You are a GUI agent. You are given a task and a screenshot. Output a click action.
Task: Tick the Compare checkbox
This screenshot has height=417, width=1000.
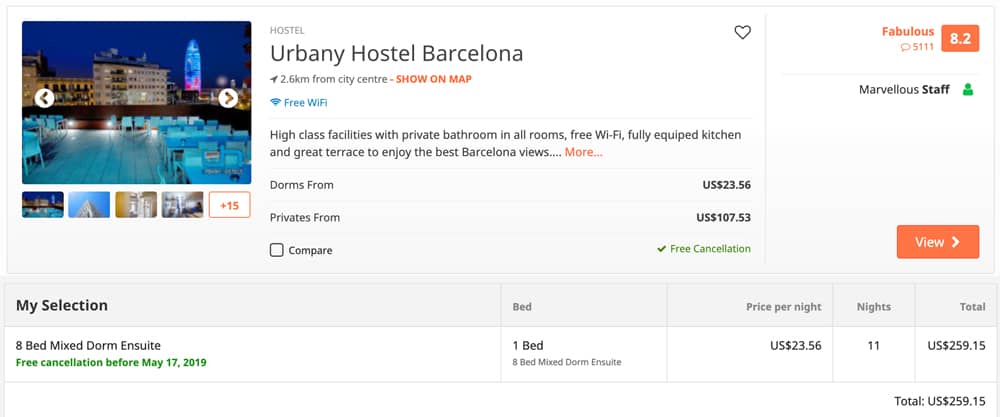(x=276, y=250)
